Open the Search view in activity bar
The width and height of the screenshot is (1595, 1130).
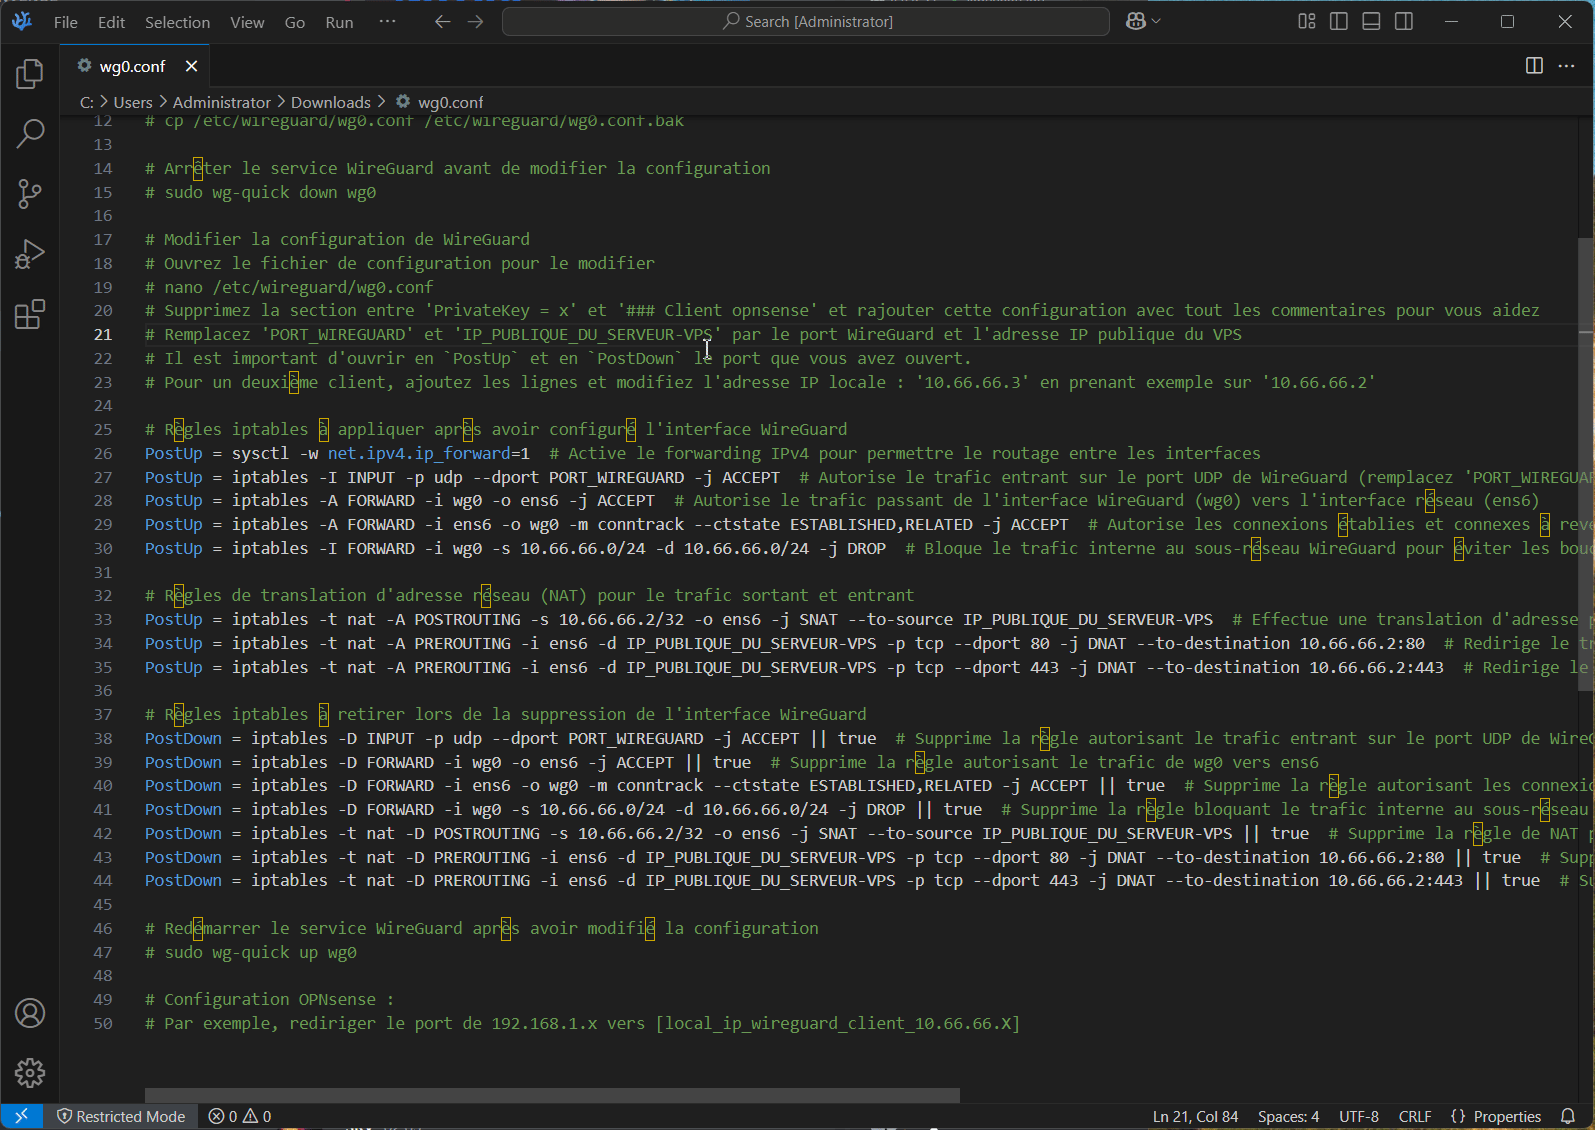coord(30,133)
